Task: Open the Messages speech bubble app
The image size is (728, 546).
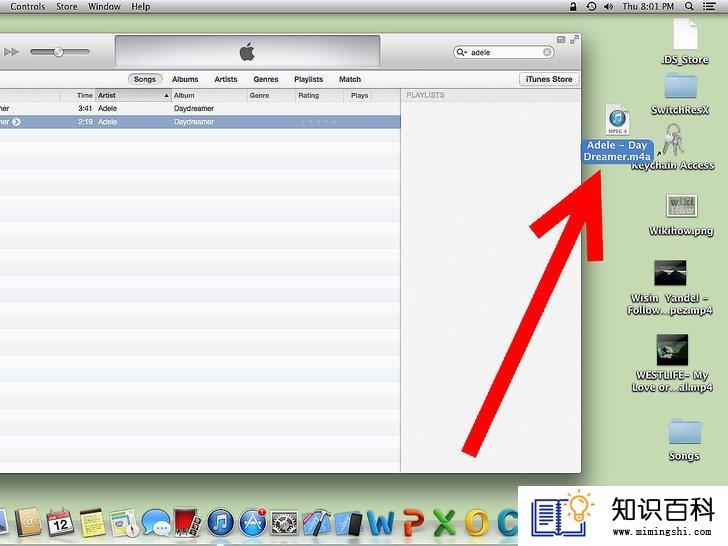Action: pyautogui.click(x=156, y=523)
